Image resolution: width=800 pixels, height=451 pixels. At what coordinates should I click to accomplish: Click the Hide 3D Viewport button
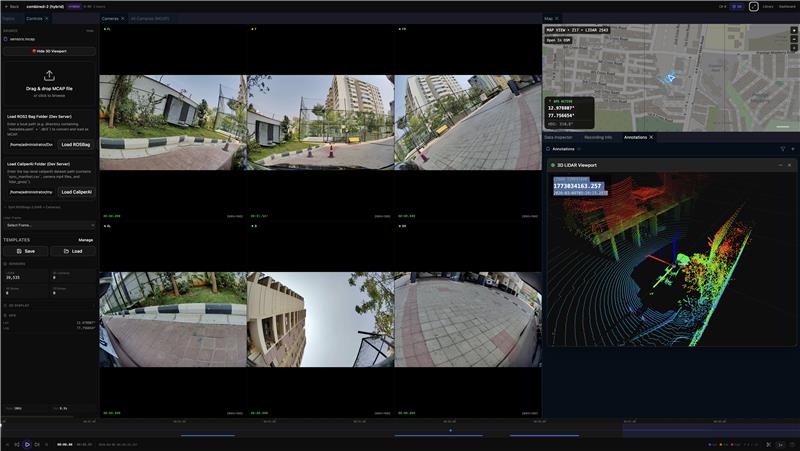49,50
